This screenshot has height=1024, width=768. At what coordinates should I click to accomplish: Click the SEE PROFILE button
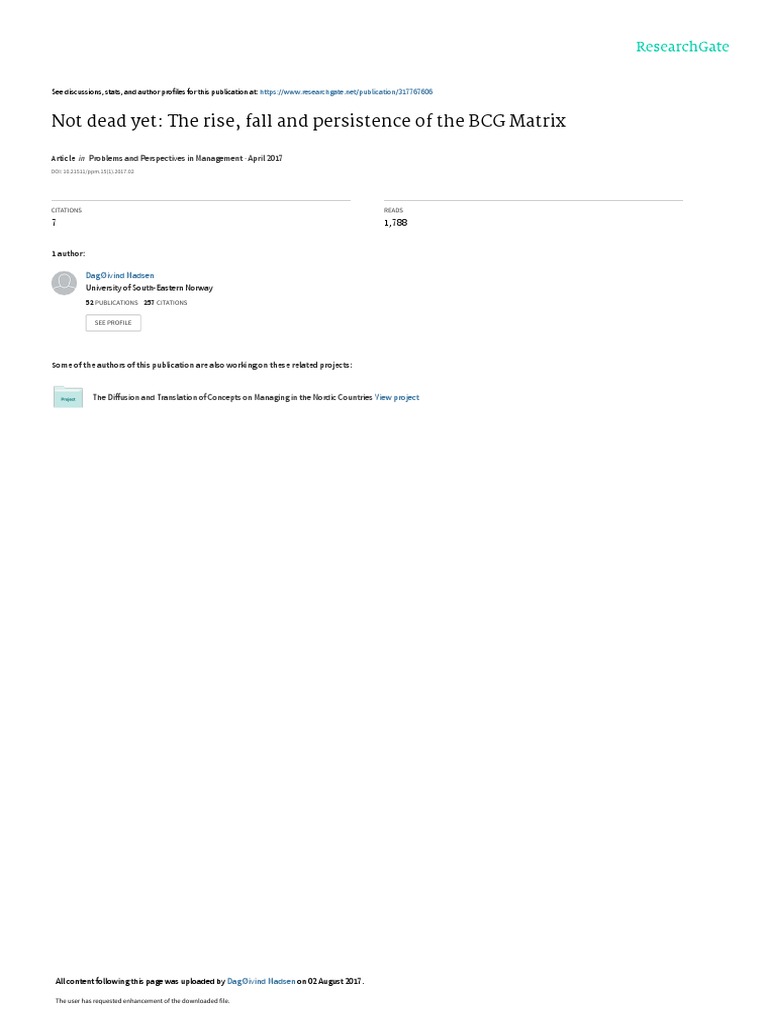[x=113, y=323]
